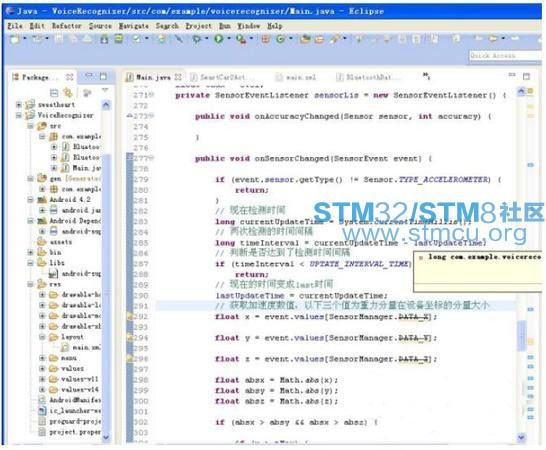Click the New file toolbar icon
Screen dimensions: 546x450
click(x=15, y=39)
